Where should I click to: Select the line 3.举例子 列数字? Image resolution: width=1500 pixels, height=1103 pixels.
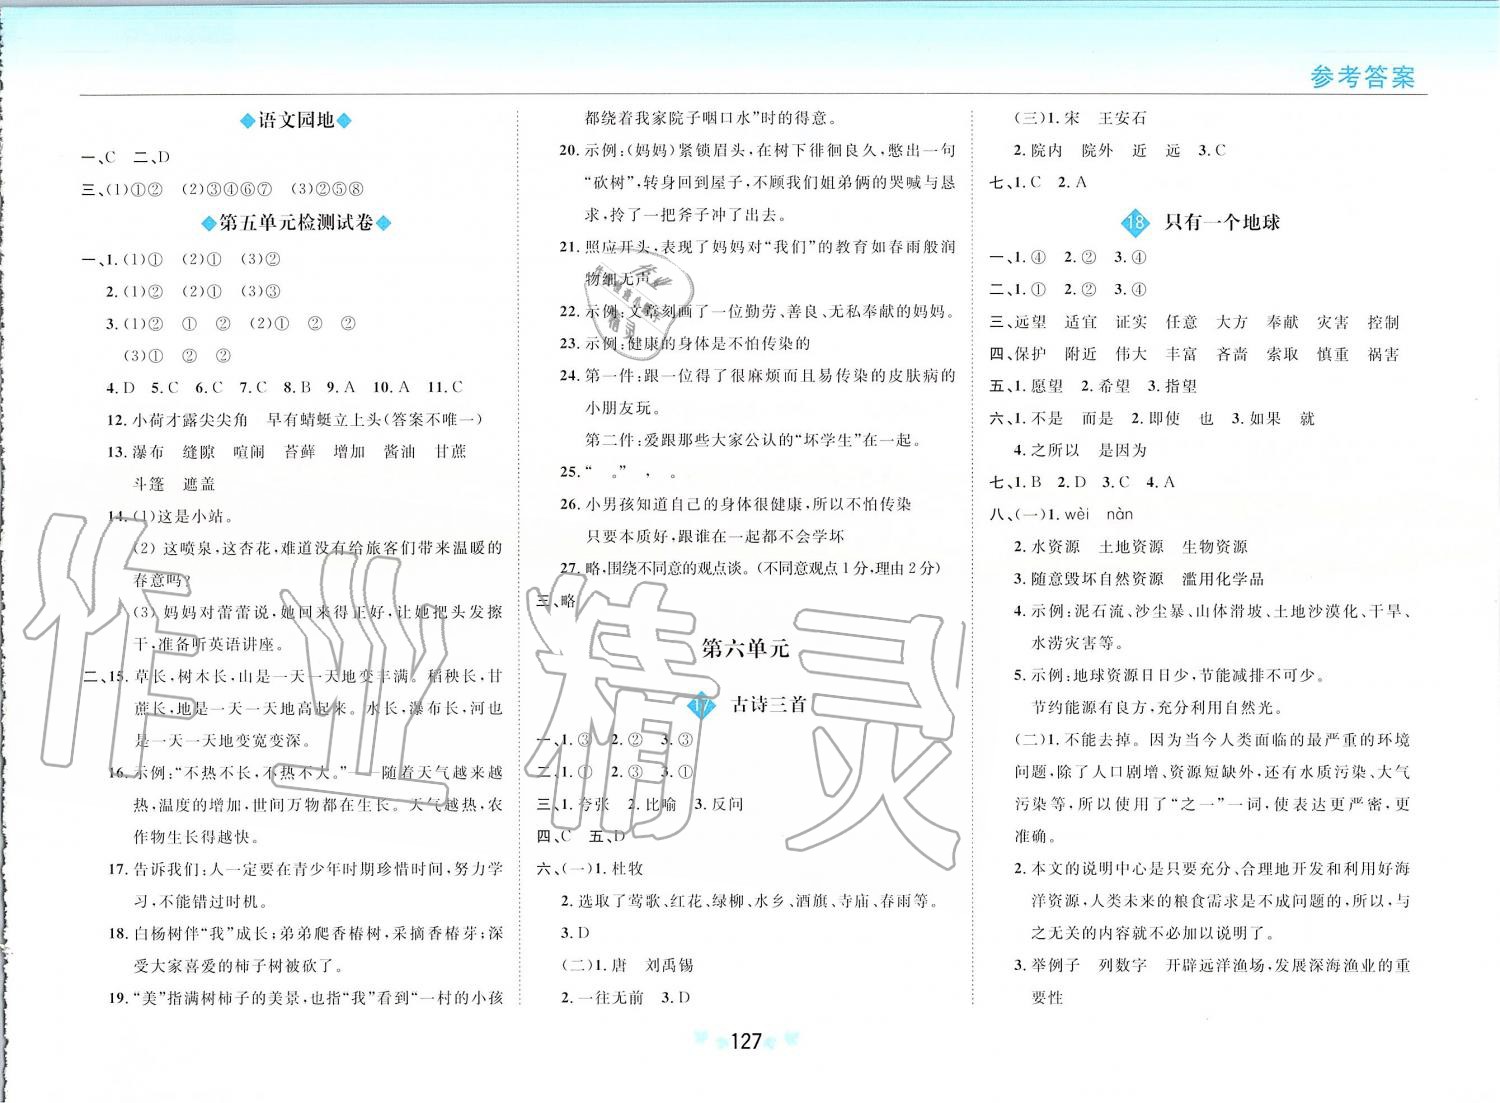1211,965
